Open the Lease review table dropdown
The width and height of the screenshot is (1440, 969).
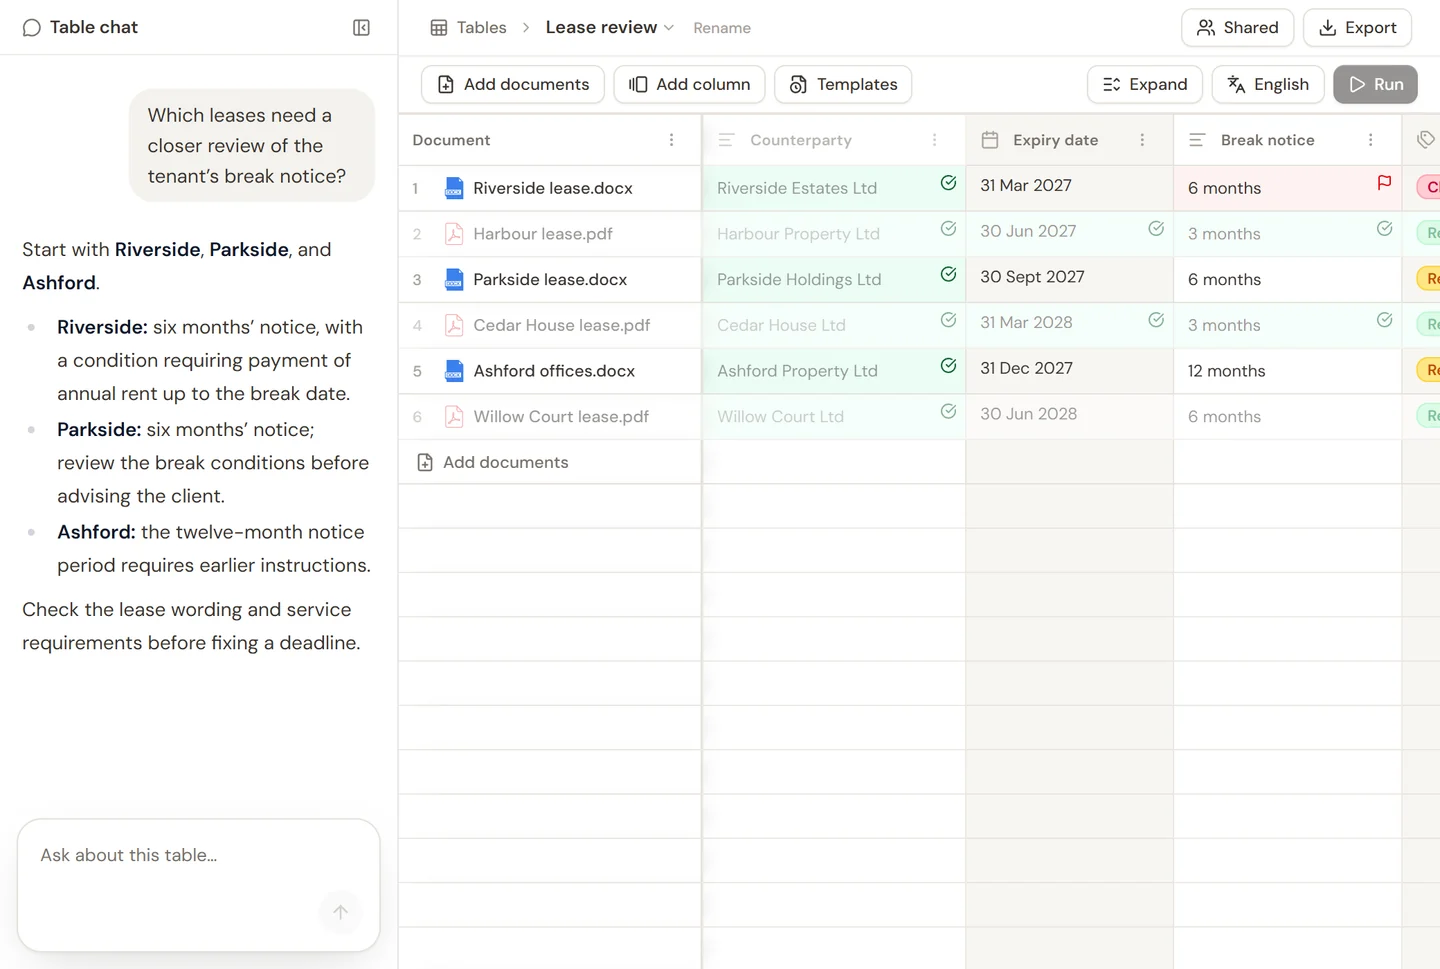[x=610, y=28]
